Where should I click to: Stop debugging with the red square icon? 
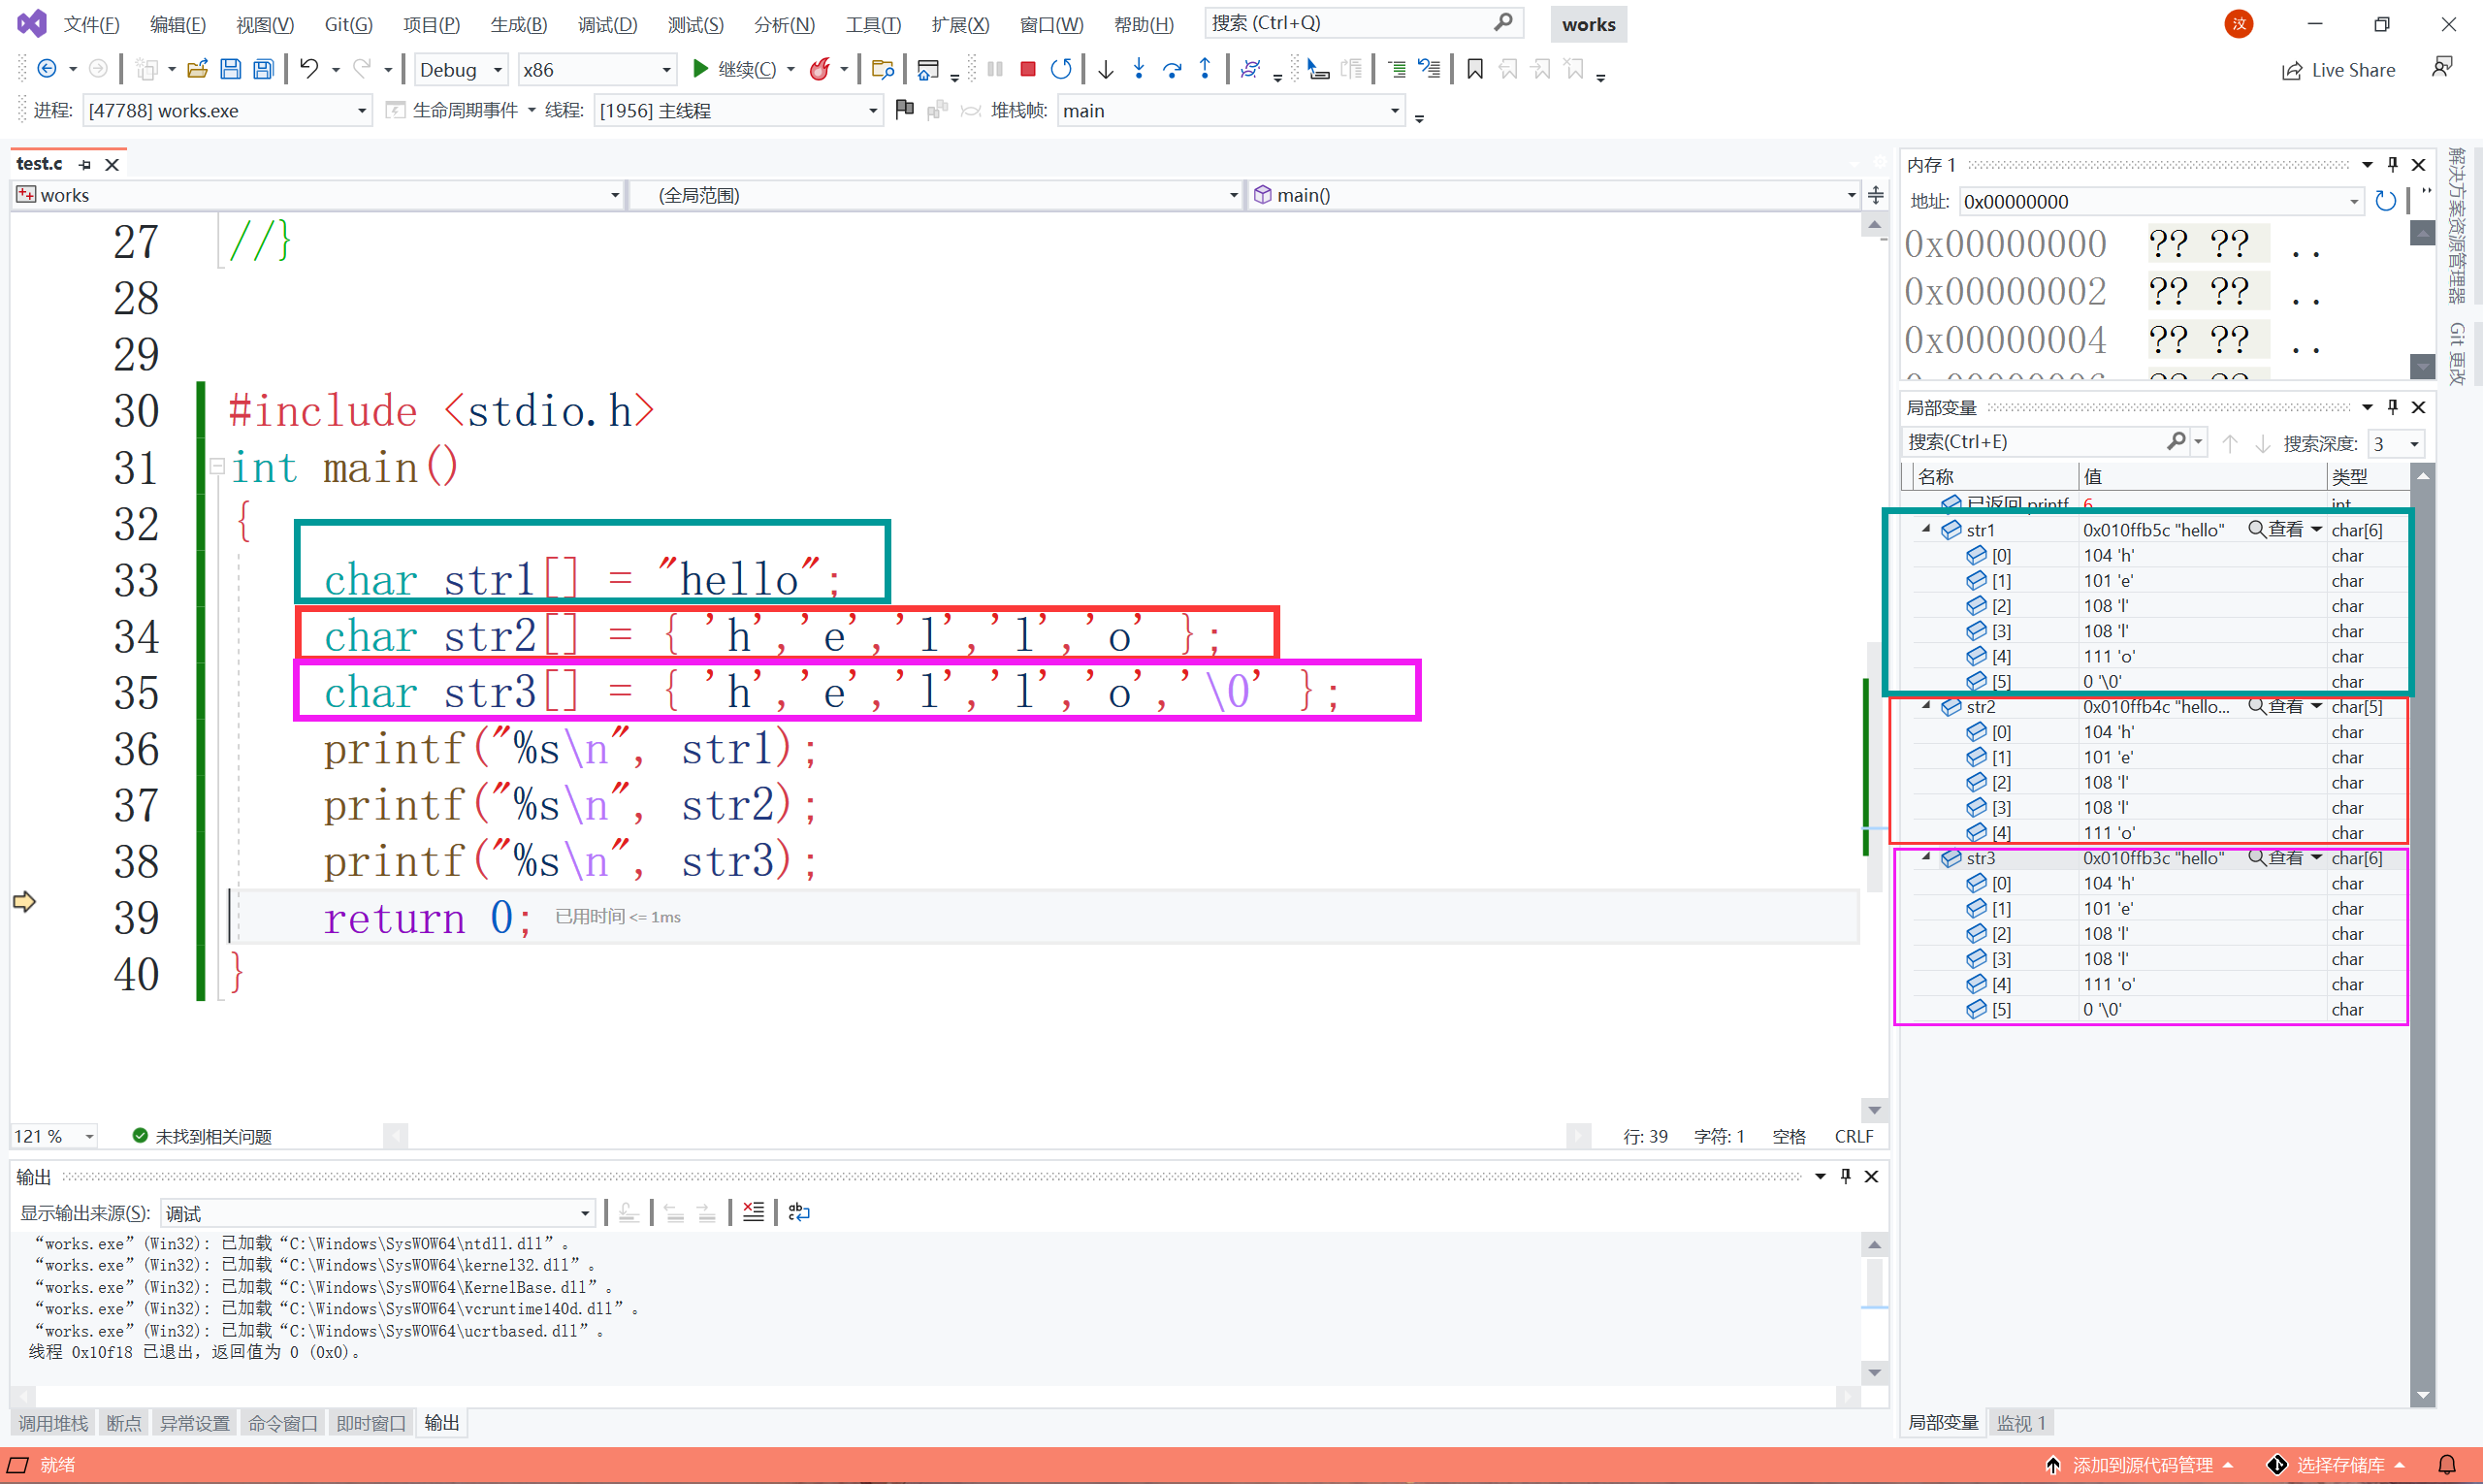coord(1027,69)
